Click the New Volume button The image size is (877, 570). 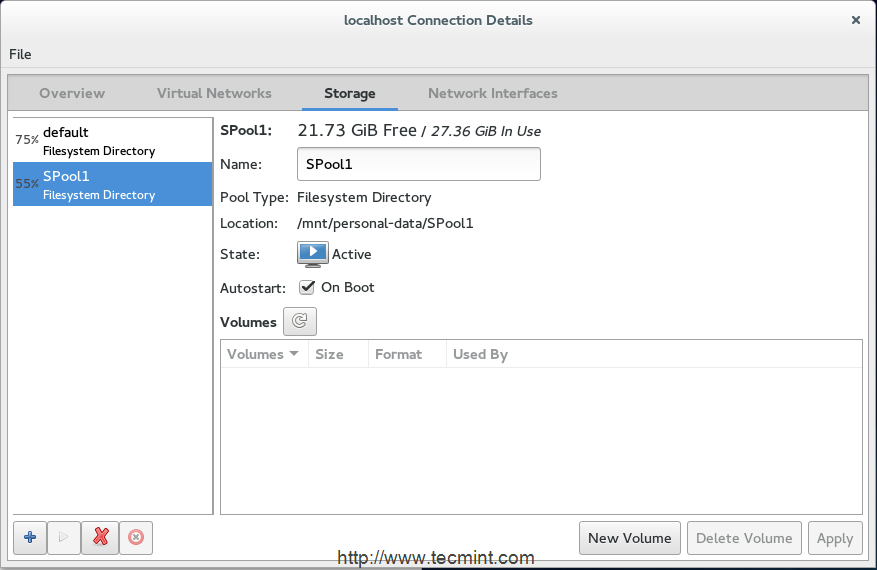(x=630, y=538)
